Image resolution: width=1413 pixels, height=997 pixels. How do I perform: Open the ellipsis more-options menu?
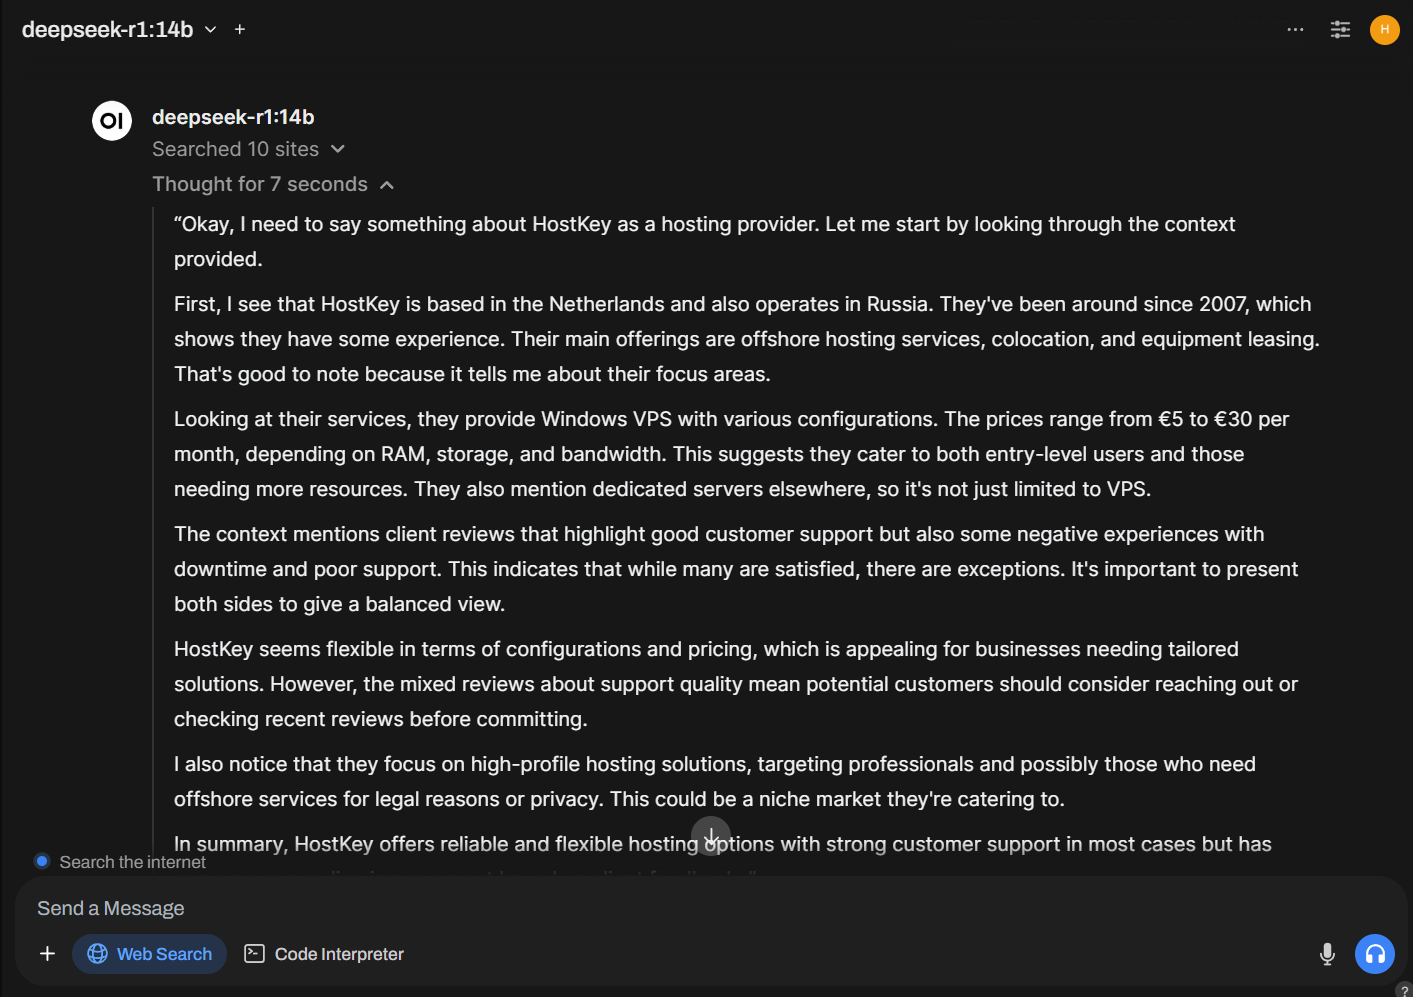(x=1295, y=30)
